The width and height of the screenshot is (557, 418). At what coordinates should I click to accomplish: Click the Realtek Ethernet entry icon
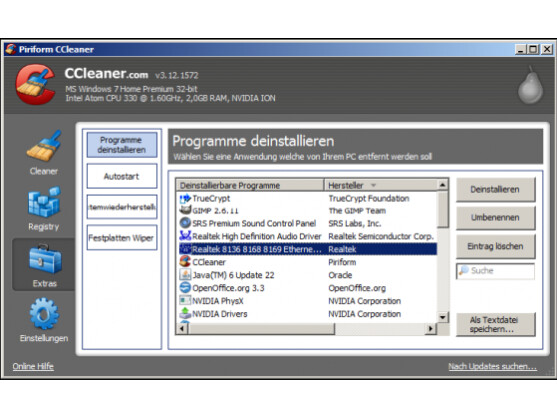click(x=185, y=249)
